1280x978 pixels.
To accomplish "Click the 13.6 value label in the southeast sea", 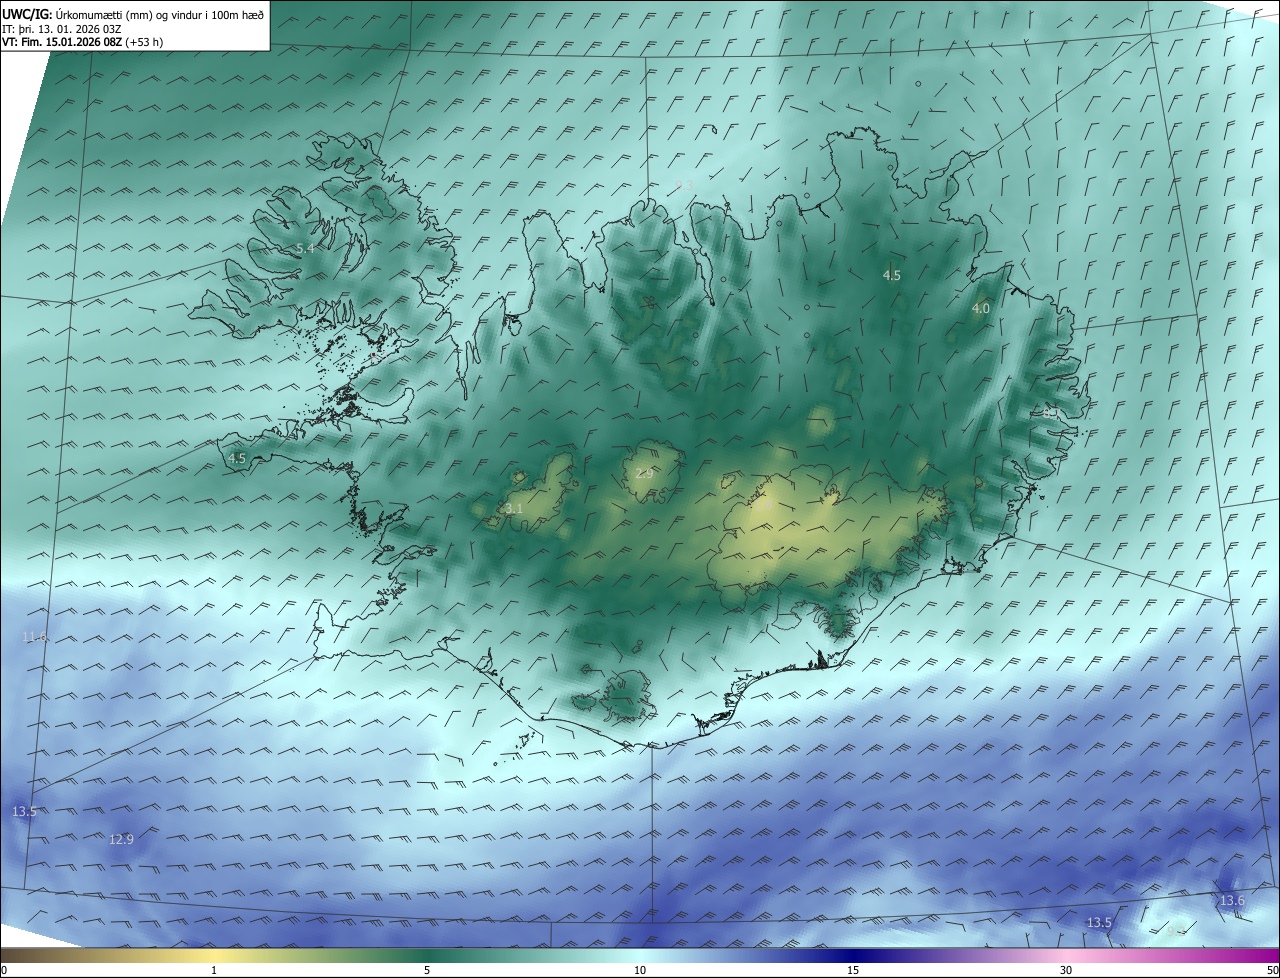I will (1232, 900).
